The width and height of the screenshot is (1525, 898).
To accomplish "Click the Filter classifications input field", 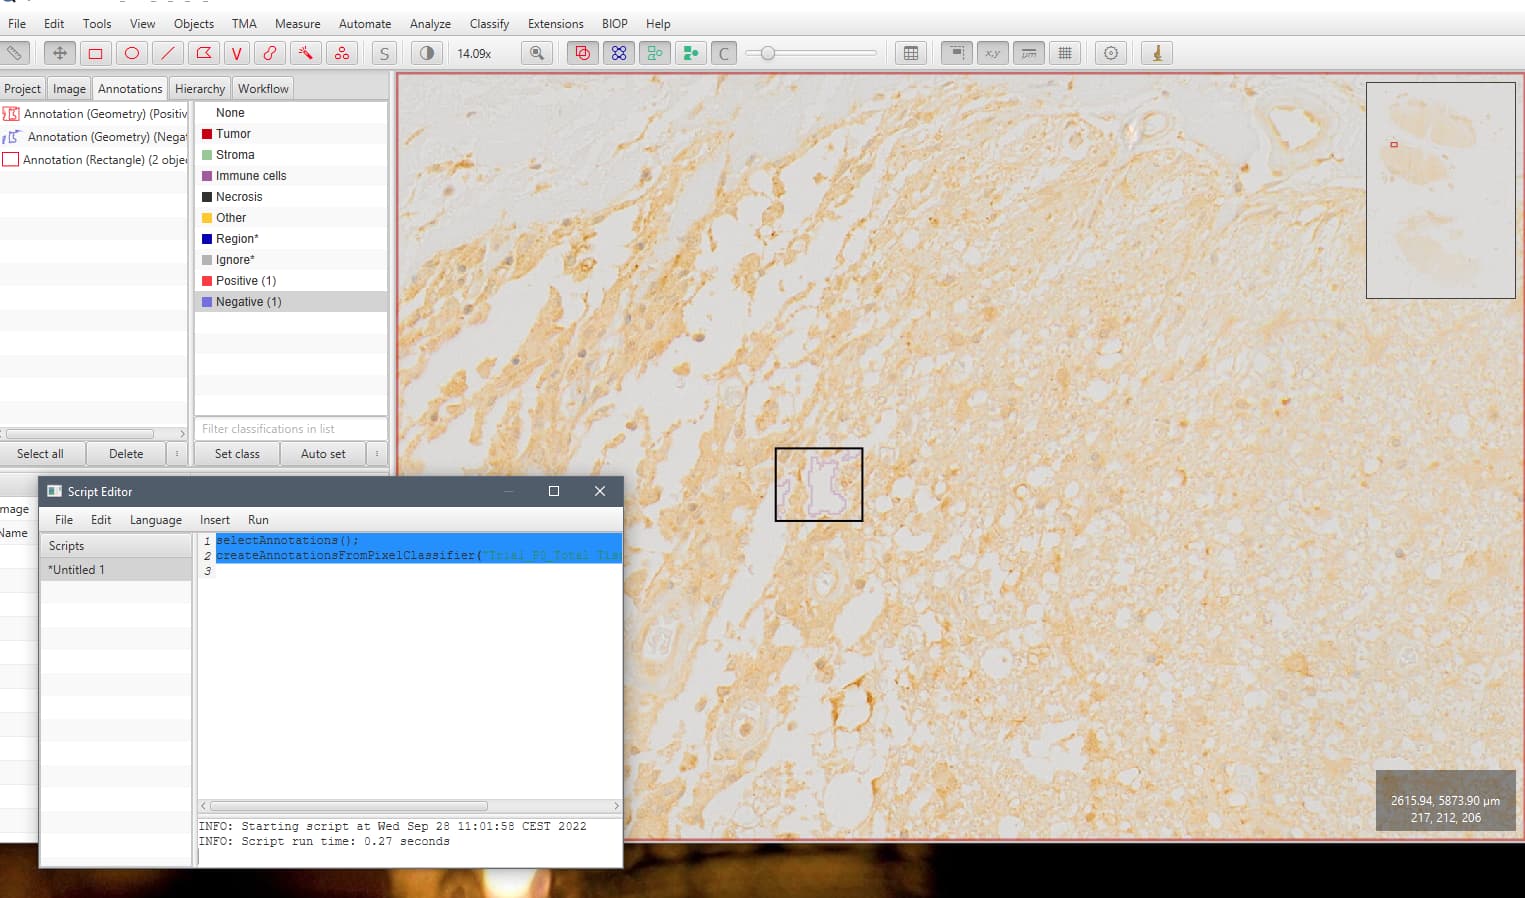I will coord(290,429).
